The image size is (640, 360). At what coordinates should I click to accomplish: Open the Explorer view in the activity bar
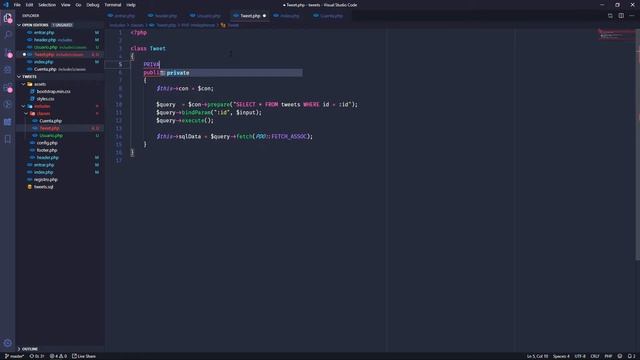pyautogui.click(x=8, y=18)
